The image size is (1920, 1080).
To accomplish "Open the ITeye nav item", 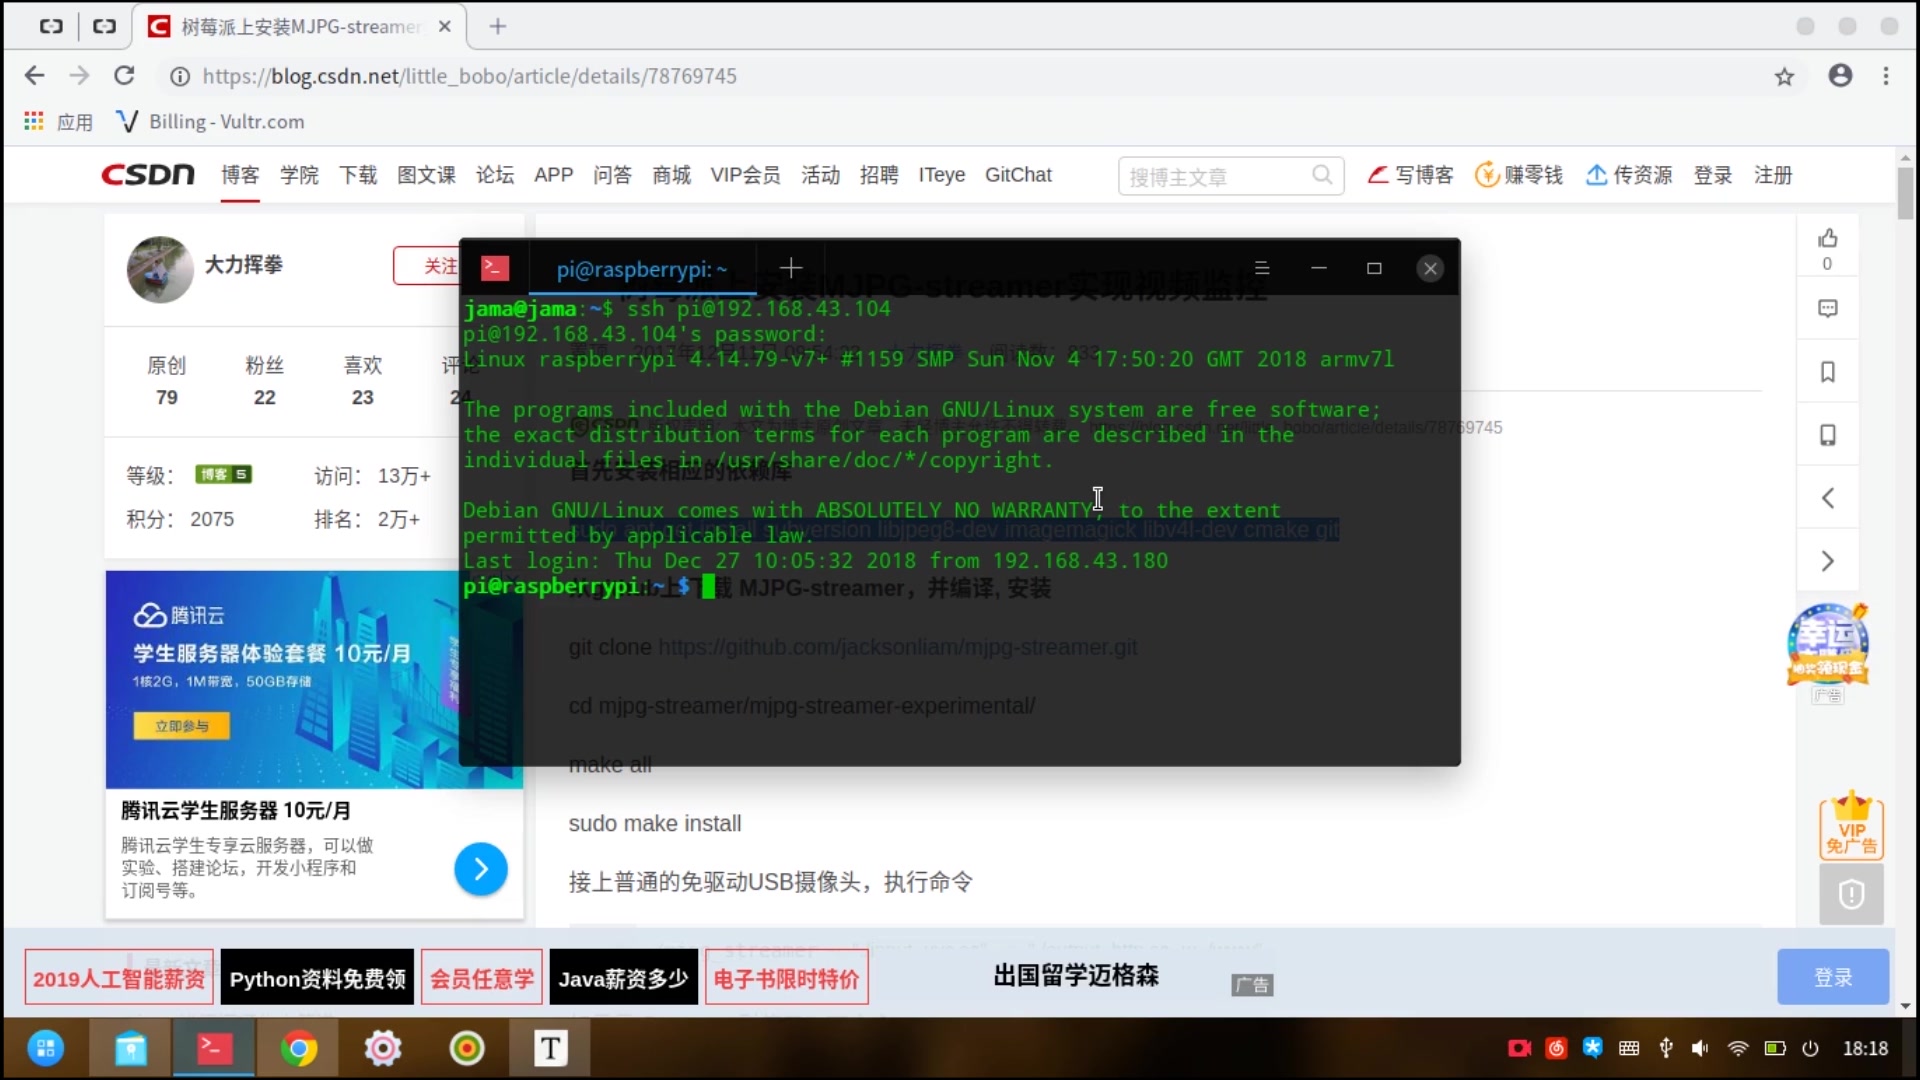I will pyautogui.click(x=942, y=175).
